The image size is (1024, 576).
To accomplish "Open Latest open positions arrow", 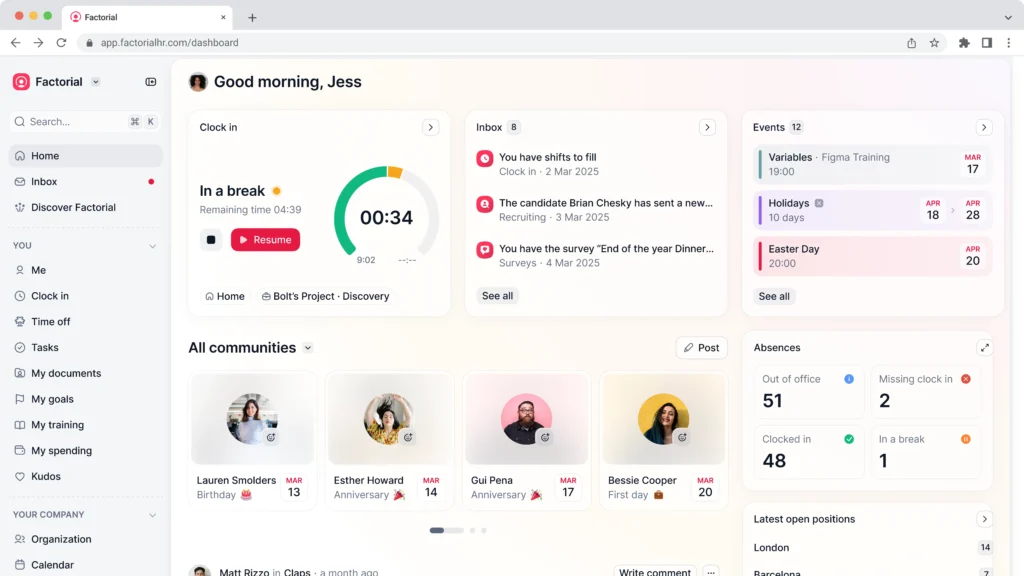I will 985,519.
